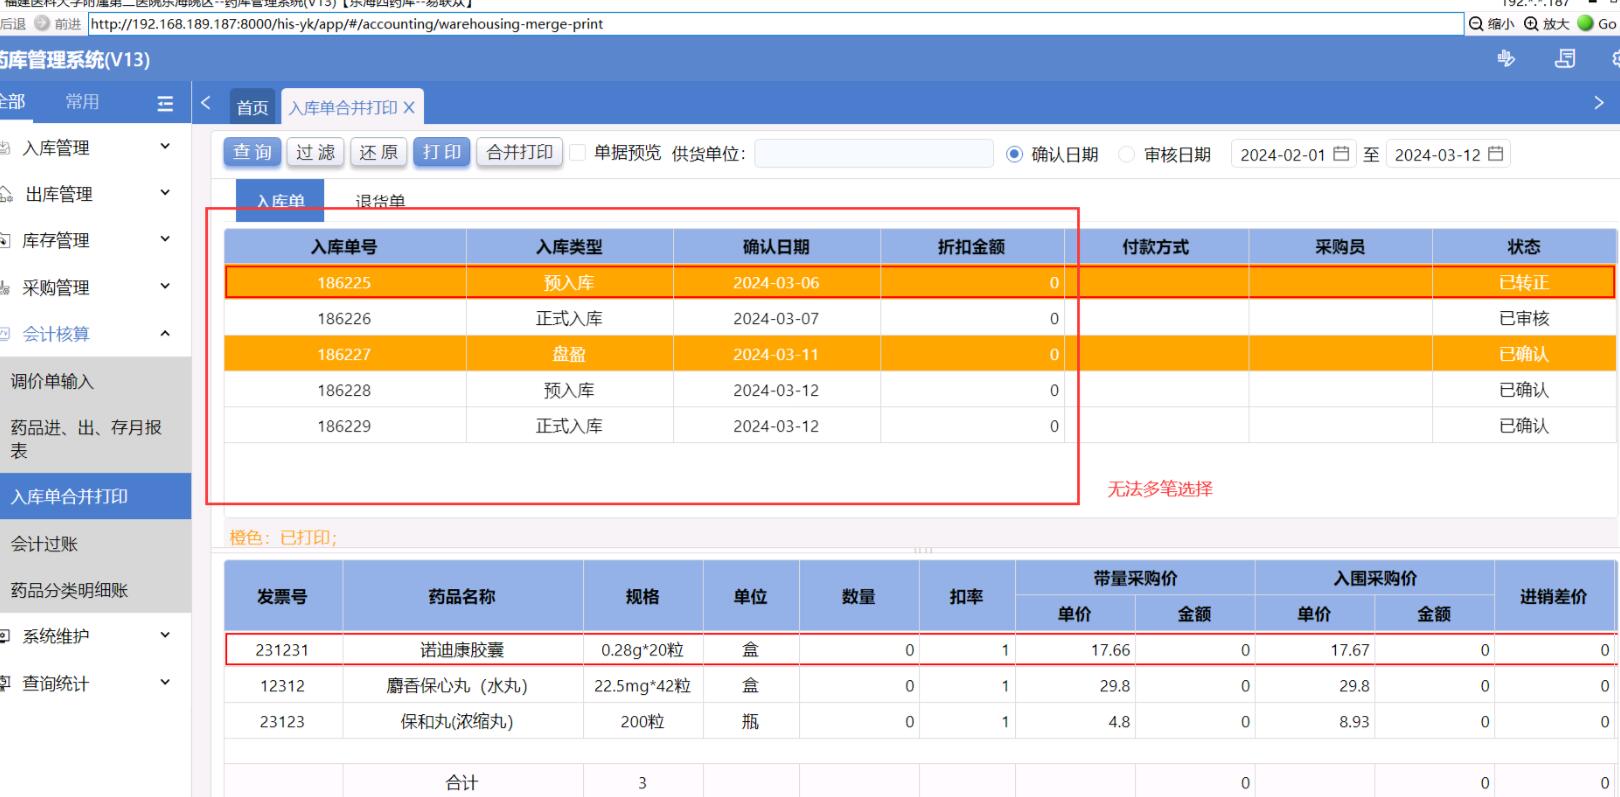Click the browser forward arrow icon
Viewport: 1620px width, 797px height.
[x=42, y=24]
